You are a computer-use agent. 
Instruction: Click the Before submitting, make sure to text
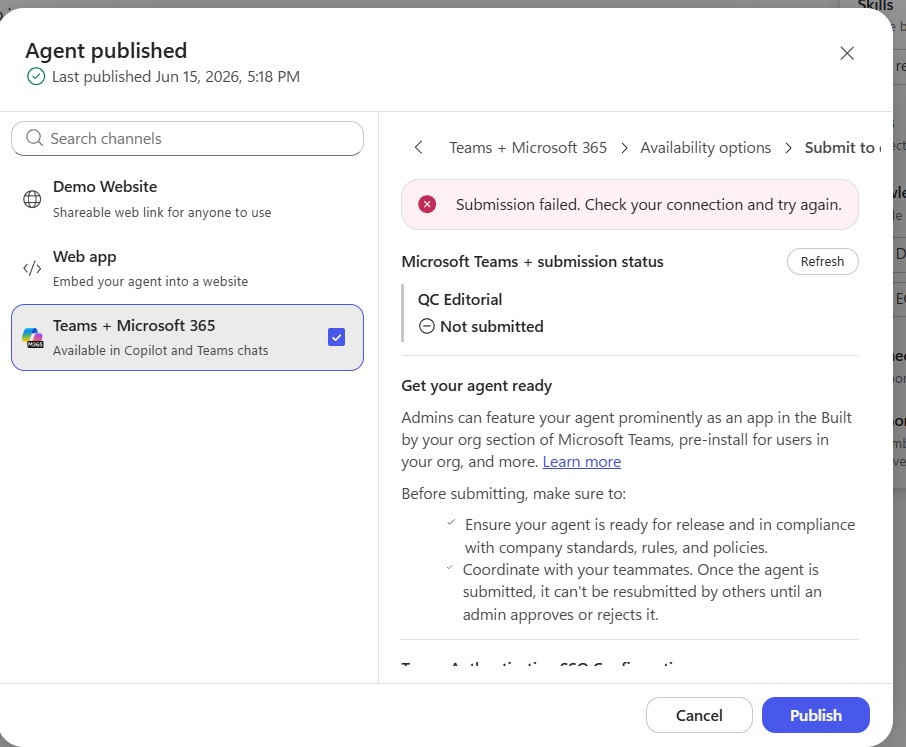click(514, 493)
